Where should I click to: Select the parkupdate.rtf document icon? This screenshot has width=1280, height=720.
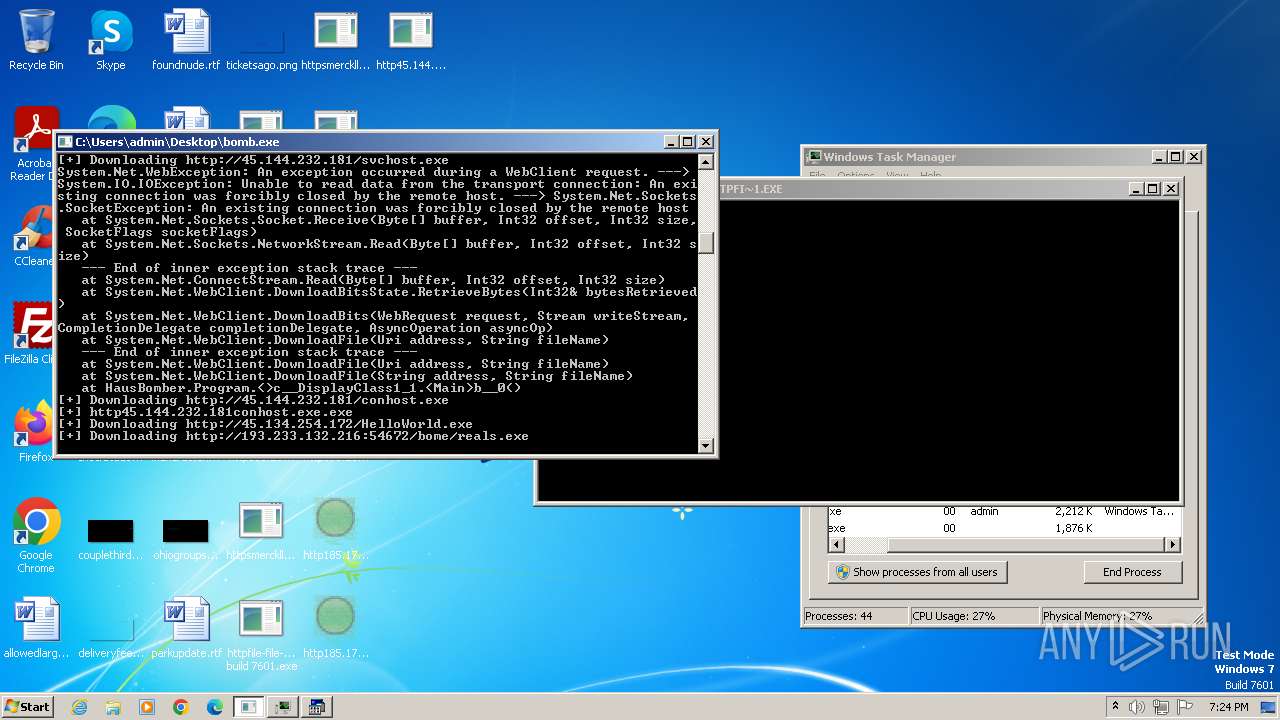(x=186, y=628)
